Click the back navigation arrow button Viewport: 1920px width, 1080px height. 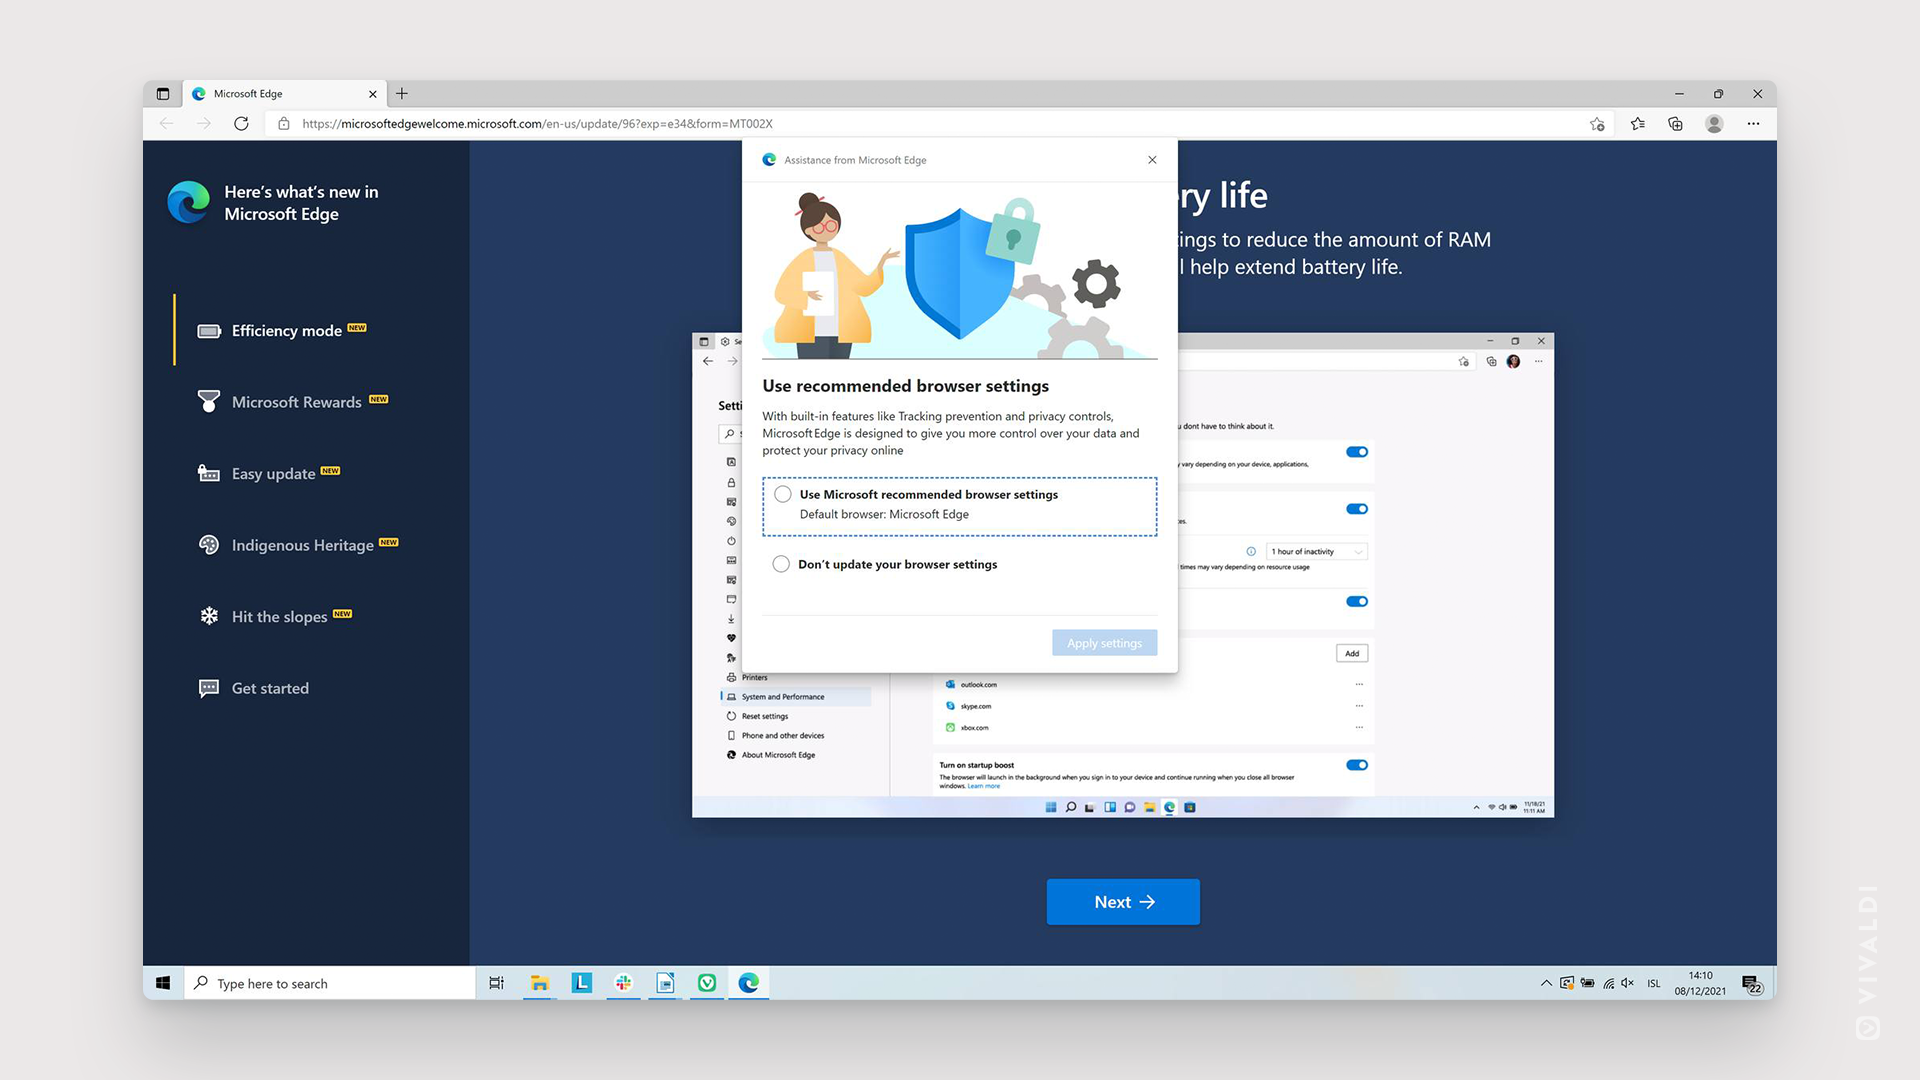[x=165, y=123]
